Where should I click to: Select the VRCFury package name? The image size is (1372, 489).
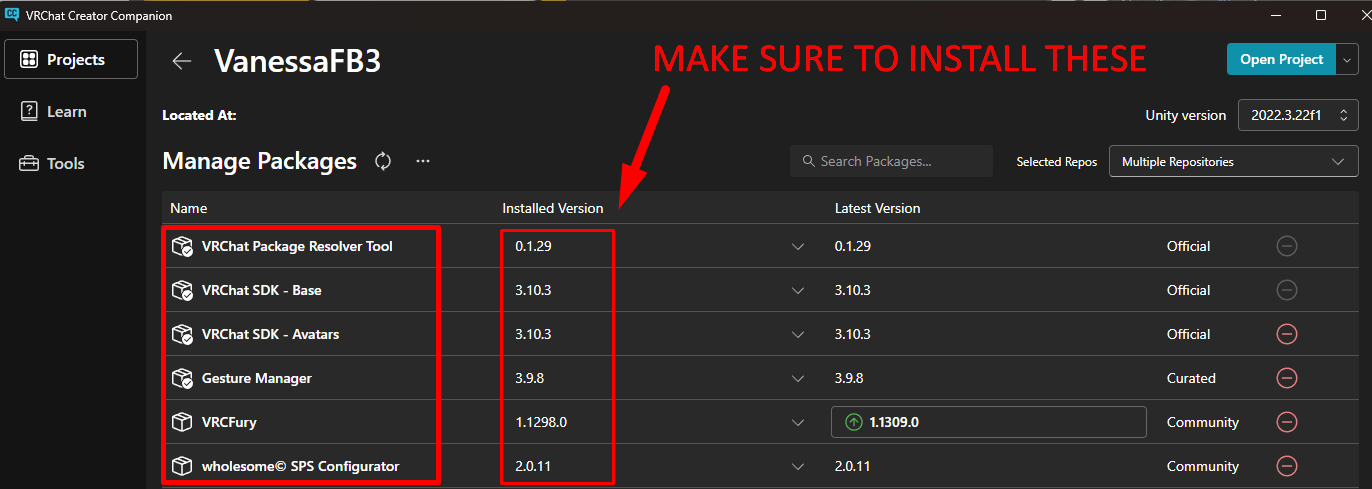pyautogui.click(x=229, y=422)
